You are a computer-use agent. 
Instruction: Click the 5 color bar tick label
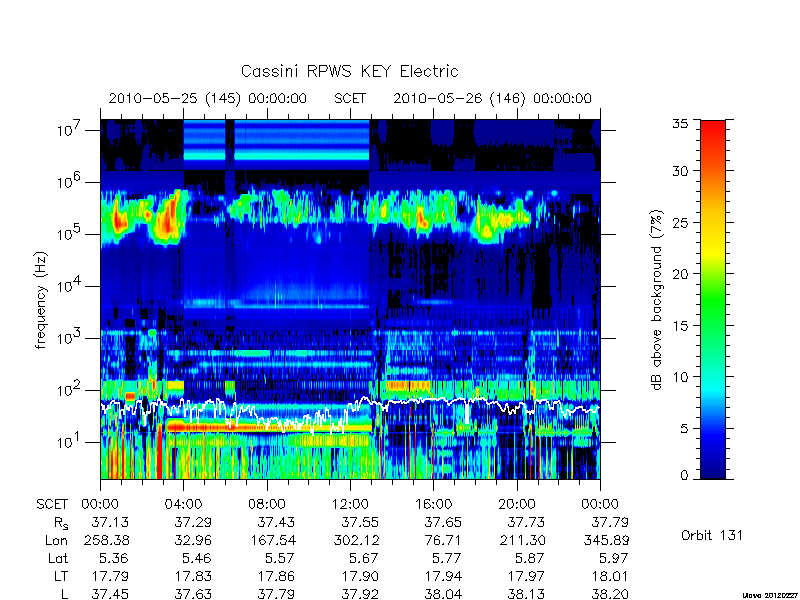[x=684, y=429]
